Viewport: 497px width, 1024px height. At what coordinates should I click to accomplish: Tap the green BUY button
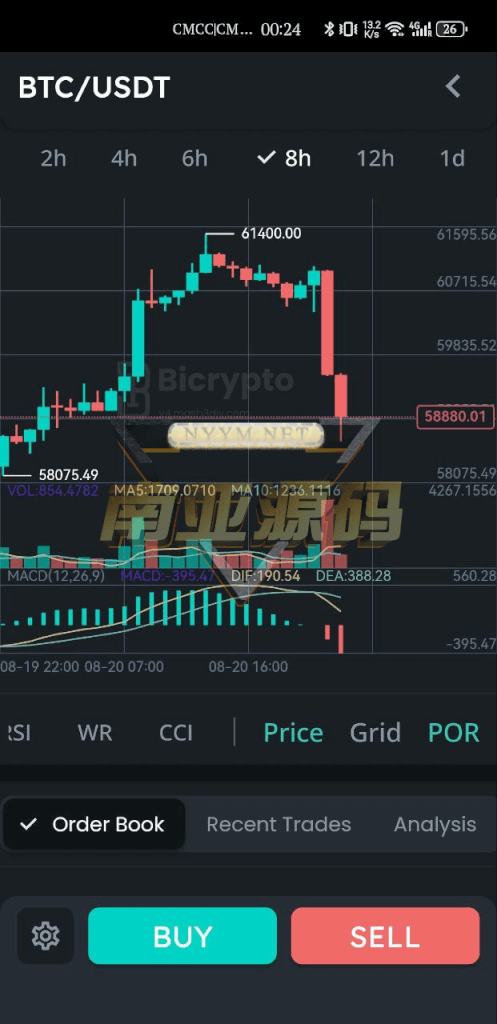[x=182, y=936]
